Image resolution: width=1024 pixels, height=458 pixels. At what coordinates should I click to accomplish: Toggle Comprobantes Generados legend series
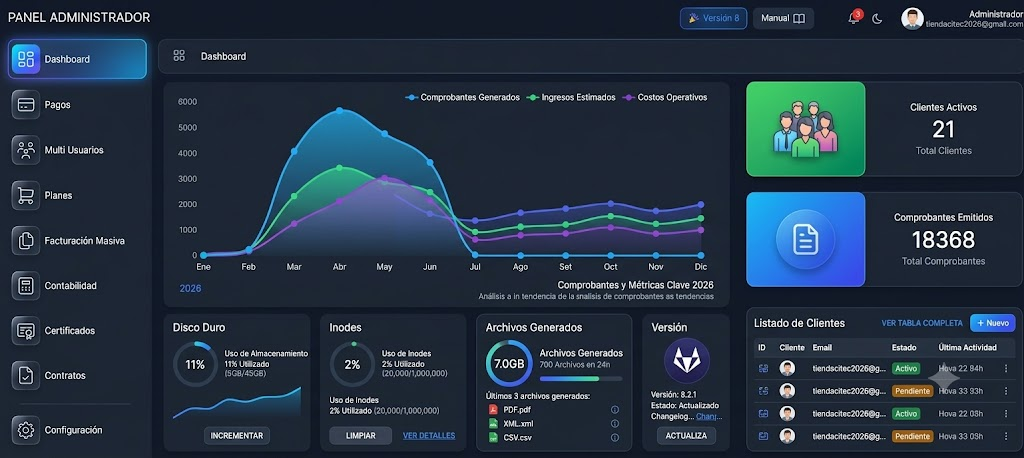pos(462,97)
